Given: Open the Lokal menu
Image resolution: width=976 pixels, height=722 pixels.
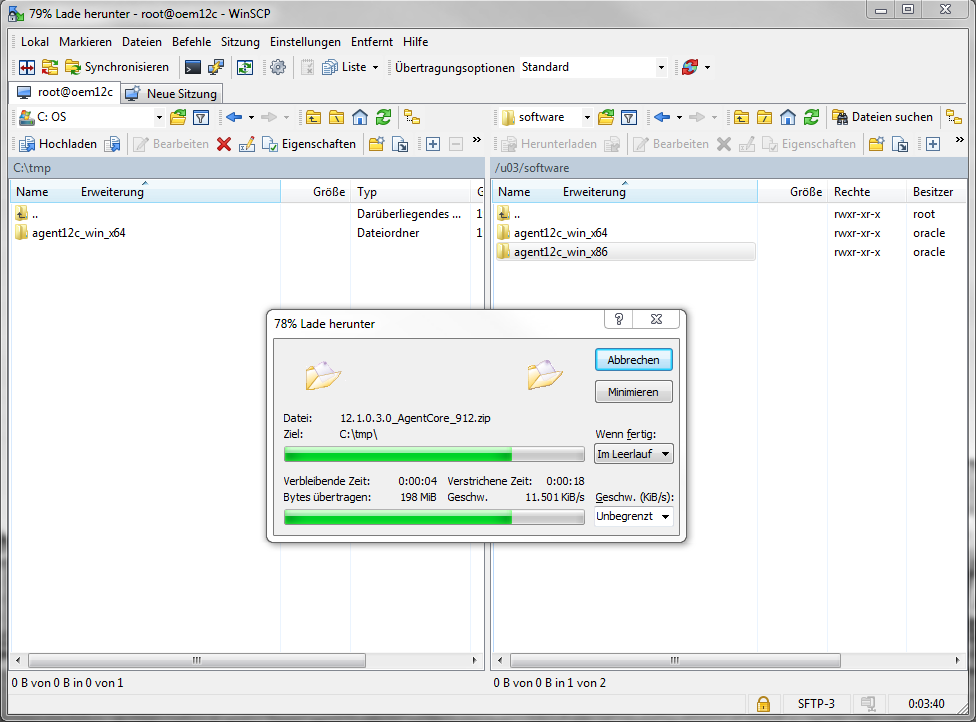Looking at the screenshot, I should pos(35,42).
